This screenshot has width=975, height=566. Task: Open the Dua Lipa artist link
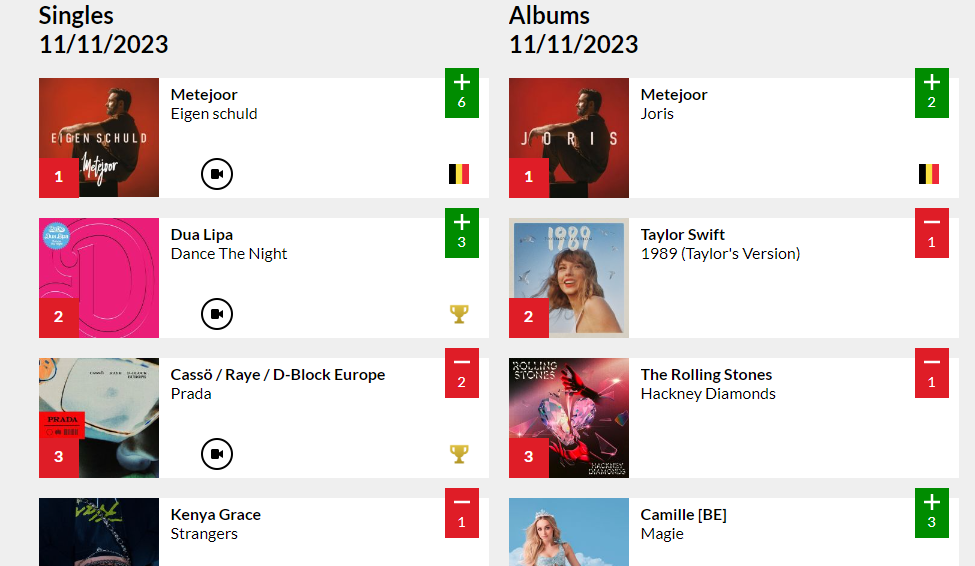(x=202, y=234)
